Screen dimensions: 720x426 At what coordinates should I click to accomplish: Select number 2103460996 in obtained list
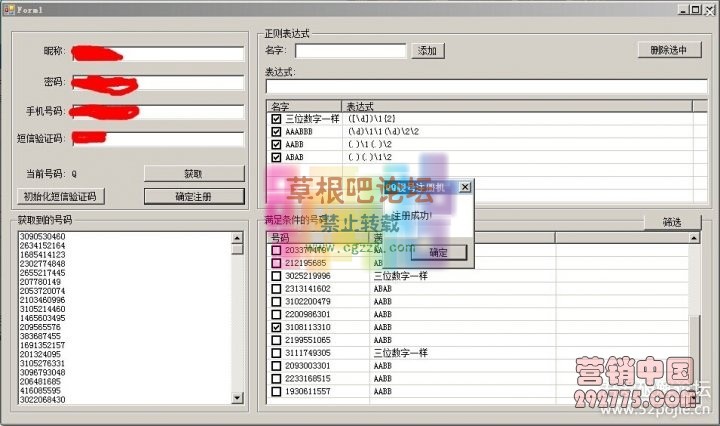coord(43,300)
